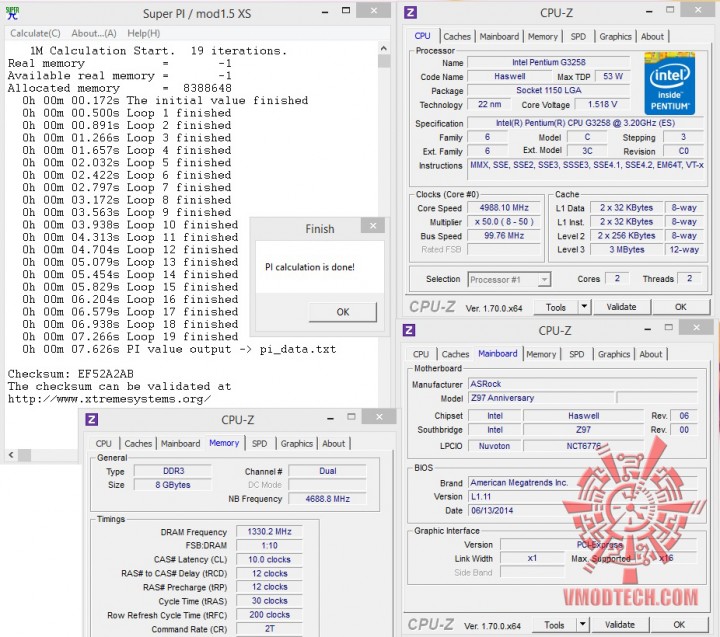Switch to SPD tab in top CPU-Z window
Screen dimensions: 720x637
coord(578,36)
